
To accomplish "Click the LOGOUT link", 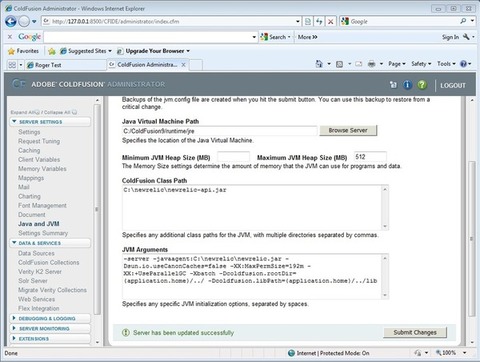I will click(453, 85).
